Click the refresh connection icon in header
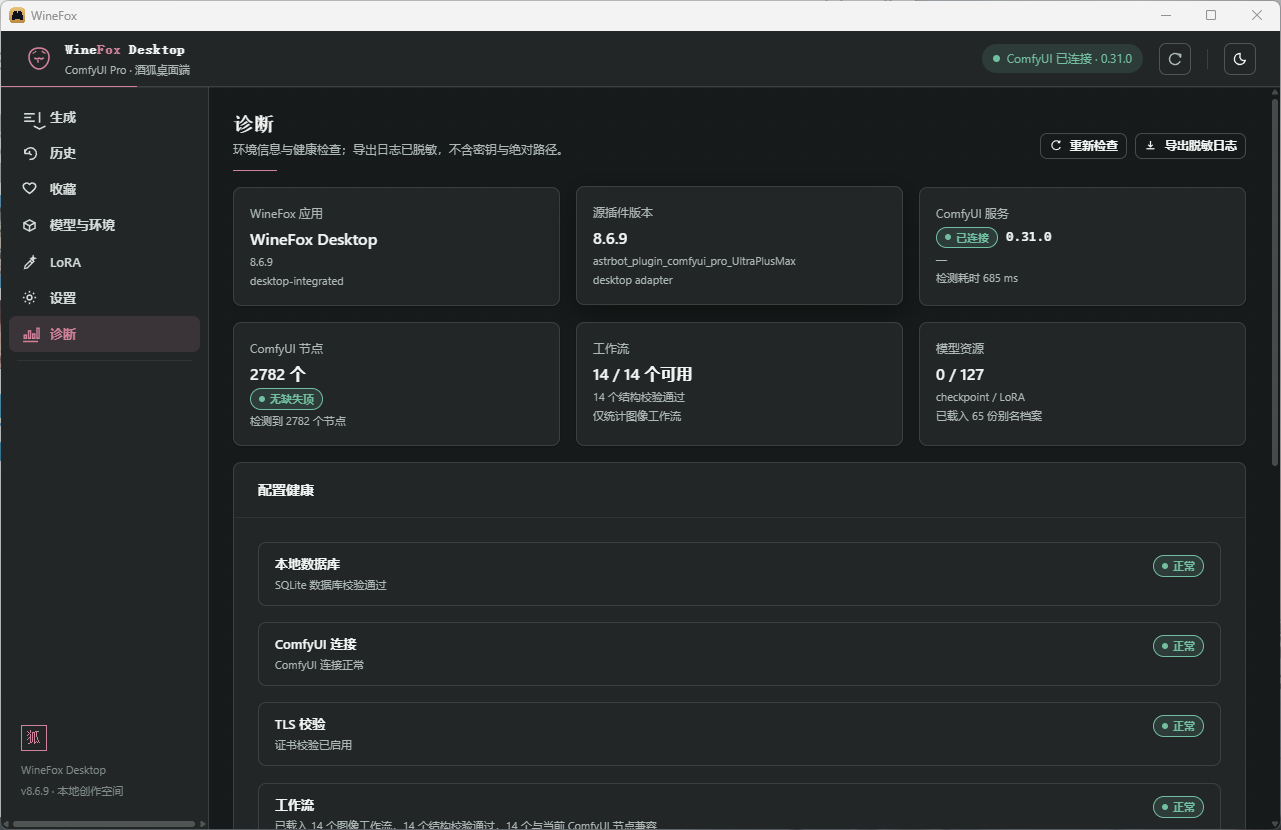 pyautogui.click(x=1175, y=59)
